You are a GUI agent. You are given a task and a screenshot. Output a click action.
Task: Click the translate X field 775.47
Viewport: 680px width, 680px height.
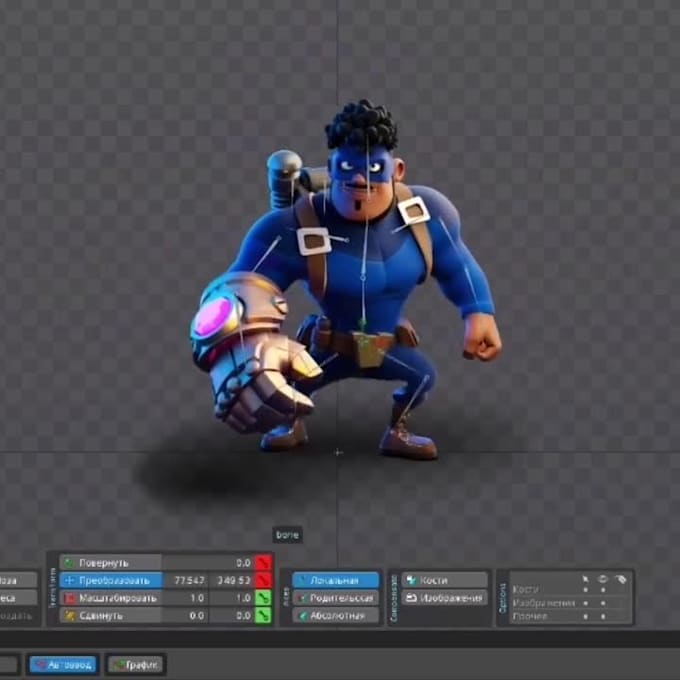point(185,580)
